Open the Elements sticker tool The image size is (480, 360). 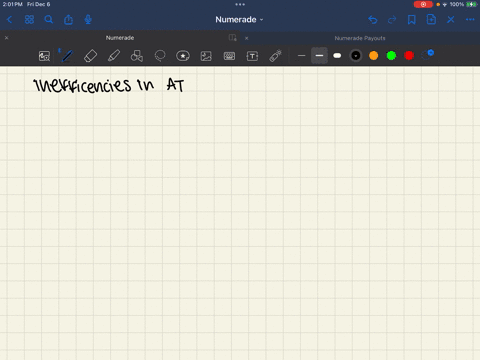pyautogui.click(x=183, y=56)
